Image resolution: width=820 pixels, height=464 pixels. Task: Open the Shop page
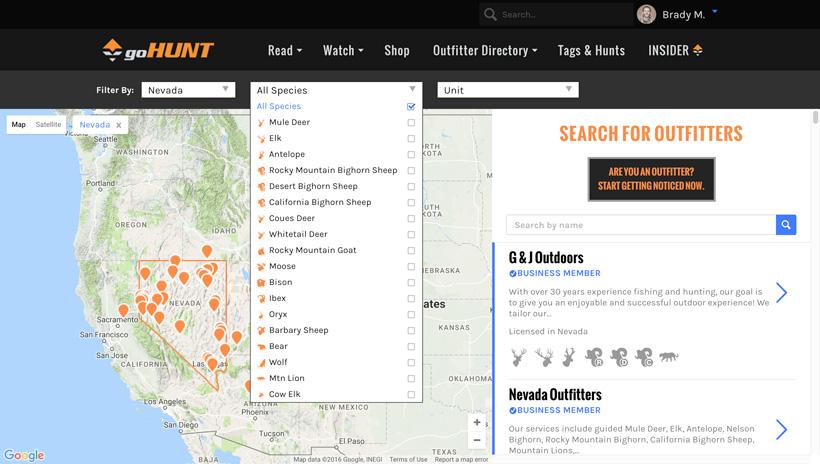click(397, 50)
